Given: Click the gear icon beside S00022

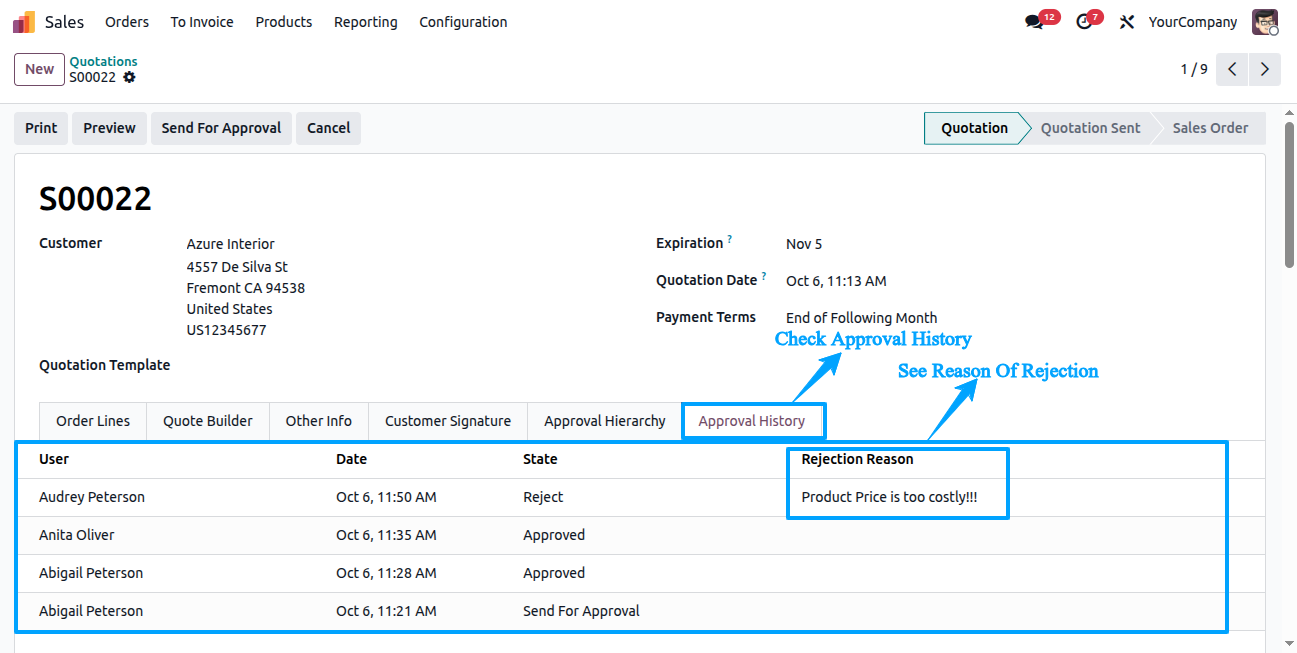Looking at the screenshot, I should point(129,77).
